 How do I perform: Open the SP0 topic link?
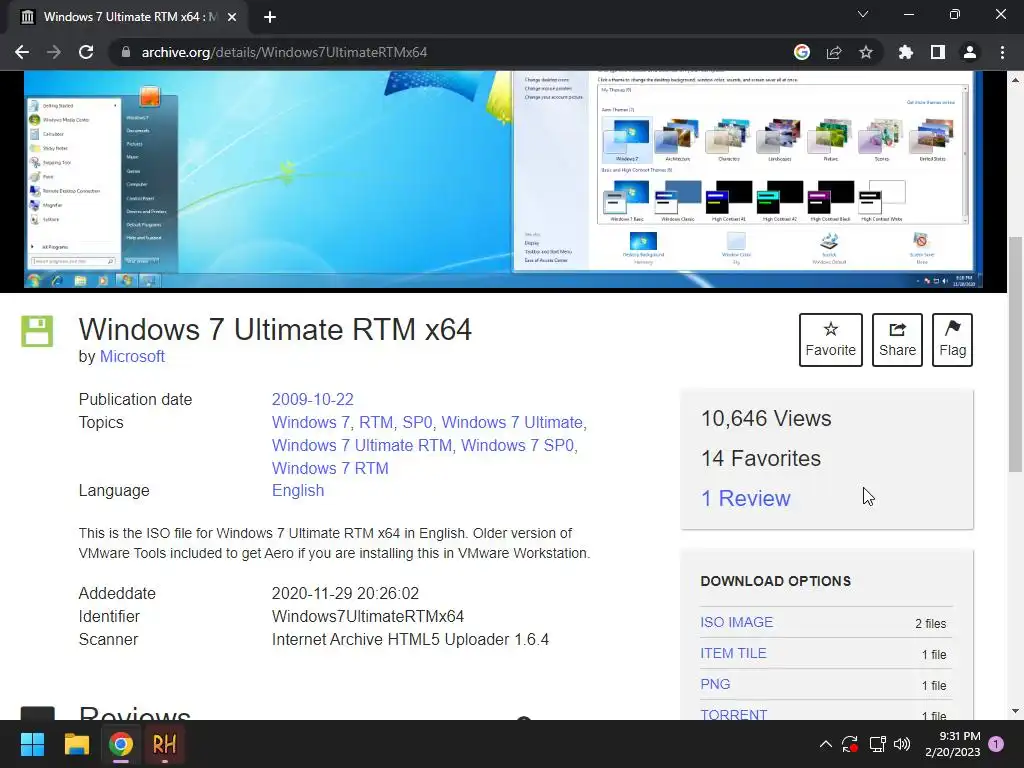(x=417, y=423)
